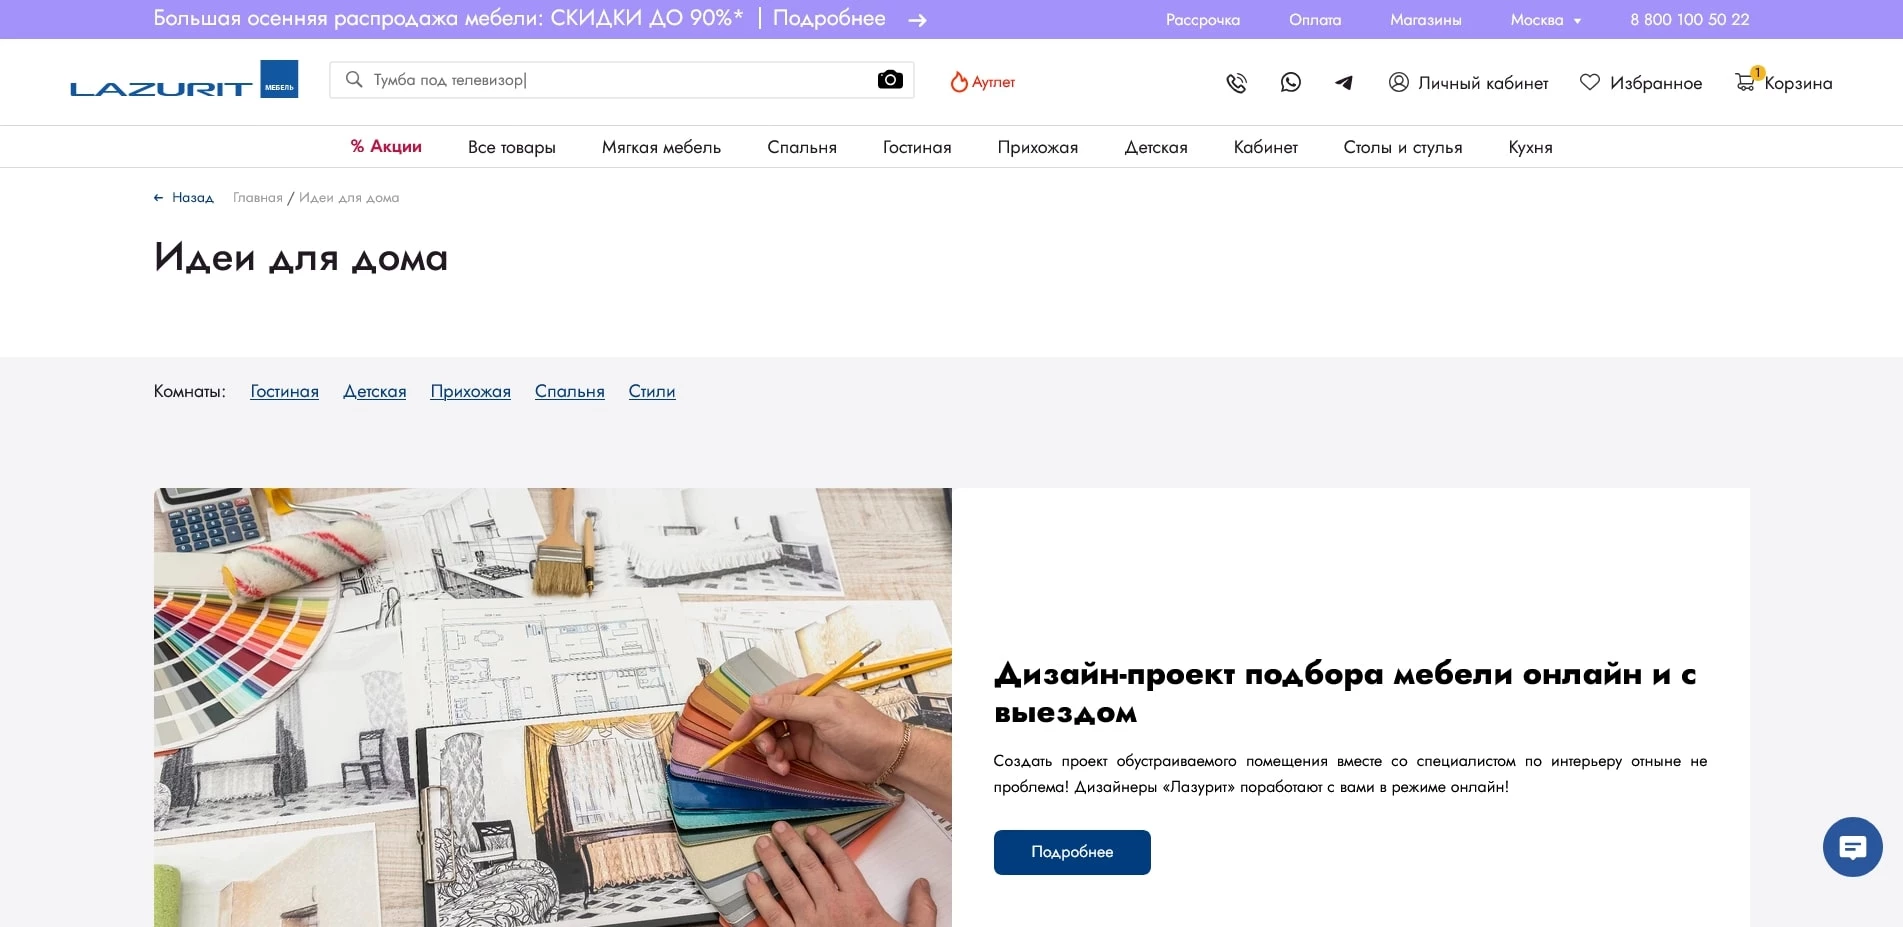Open the chat widget bubble
The image size is (1903, 927).
point(1852,847)
